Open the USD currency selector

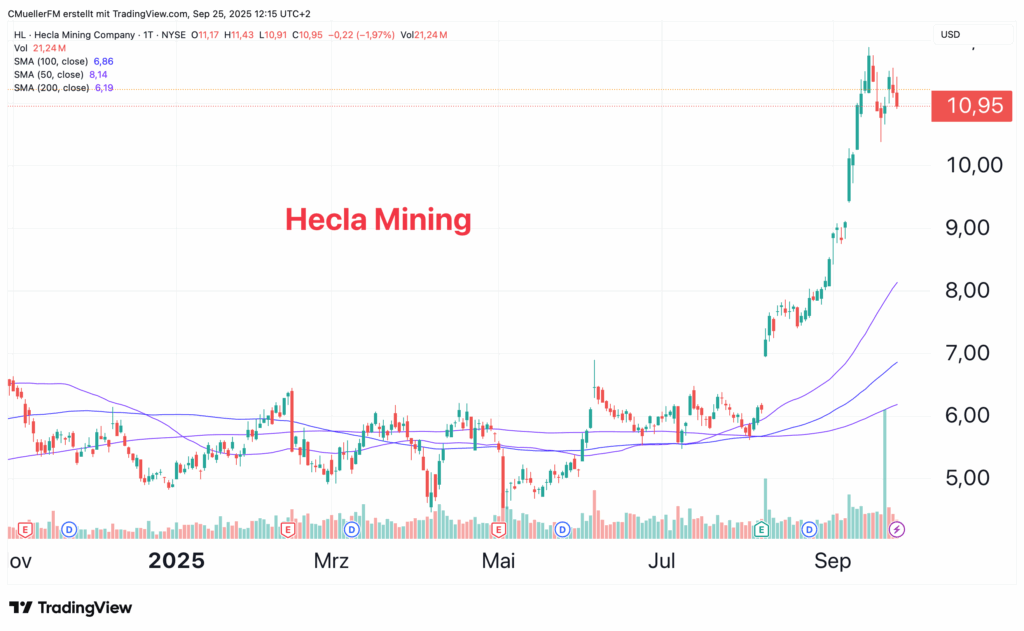[x=950, y=35]
